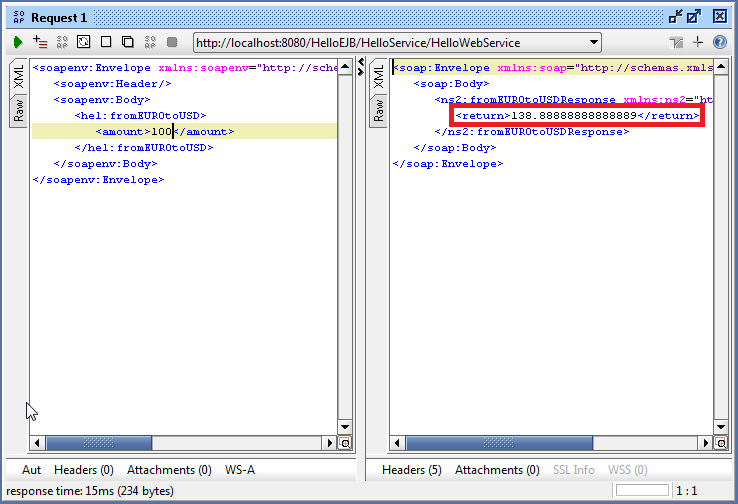
Task: Select the request XML side tab
Action: tap(19, 77)
